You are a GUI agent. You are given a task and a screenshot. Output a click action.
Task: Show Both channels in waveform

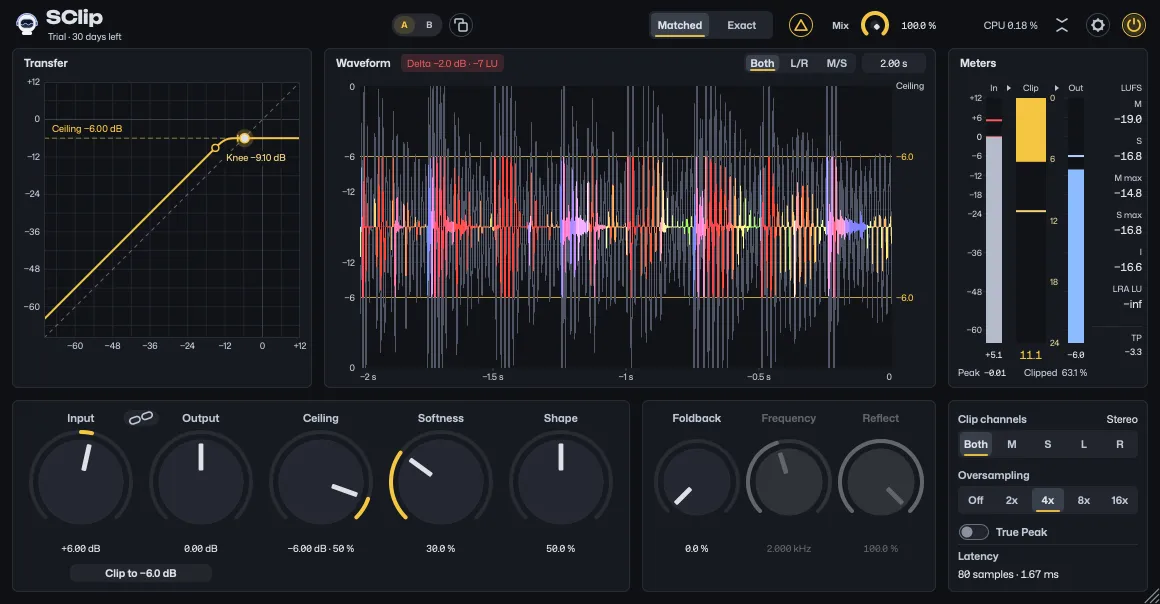click(762, 64)
